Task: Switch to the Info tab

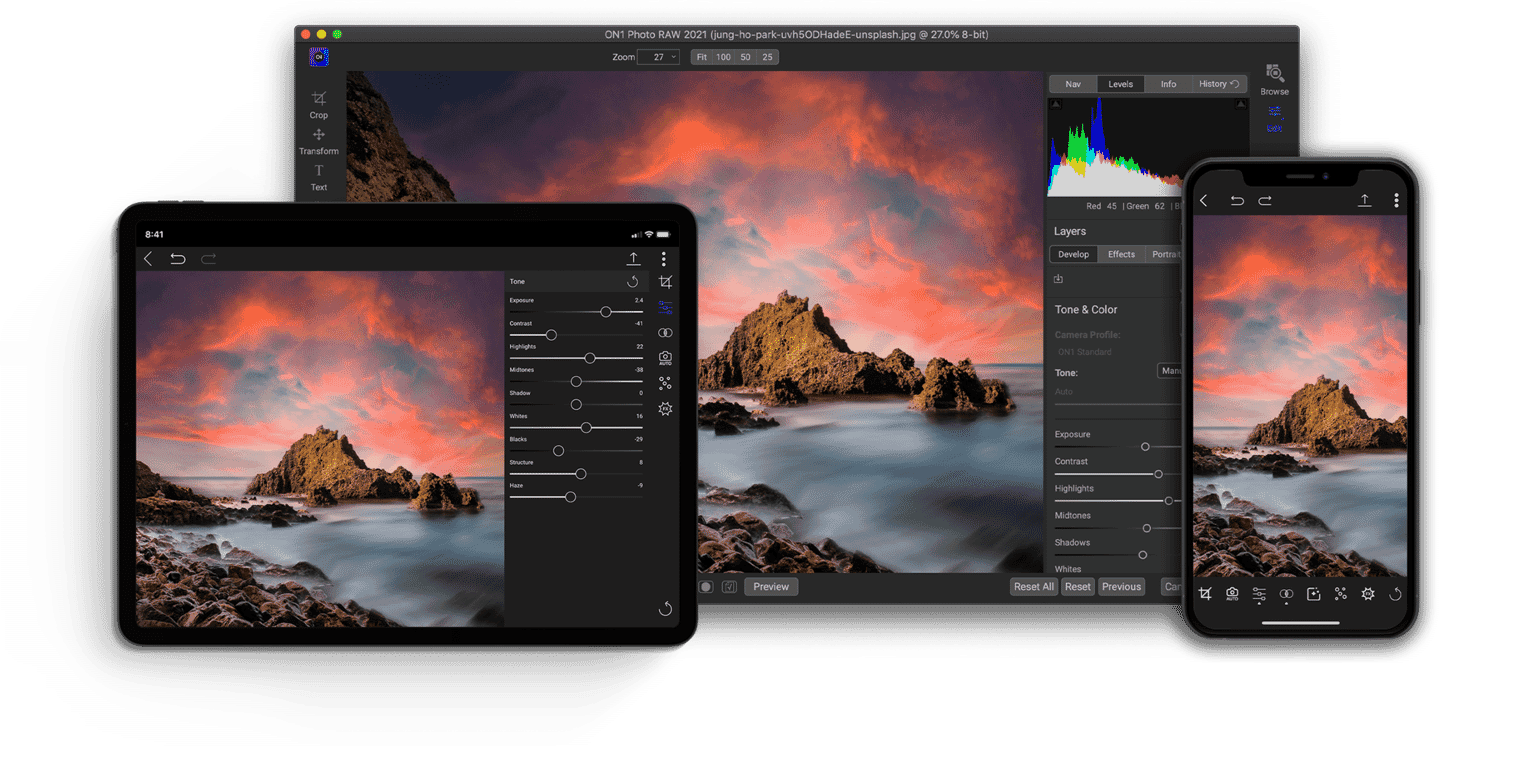Action: coord(1168,83)
